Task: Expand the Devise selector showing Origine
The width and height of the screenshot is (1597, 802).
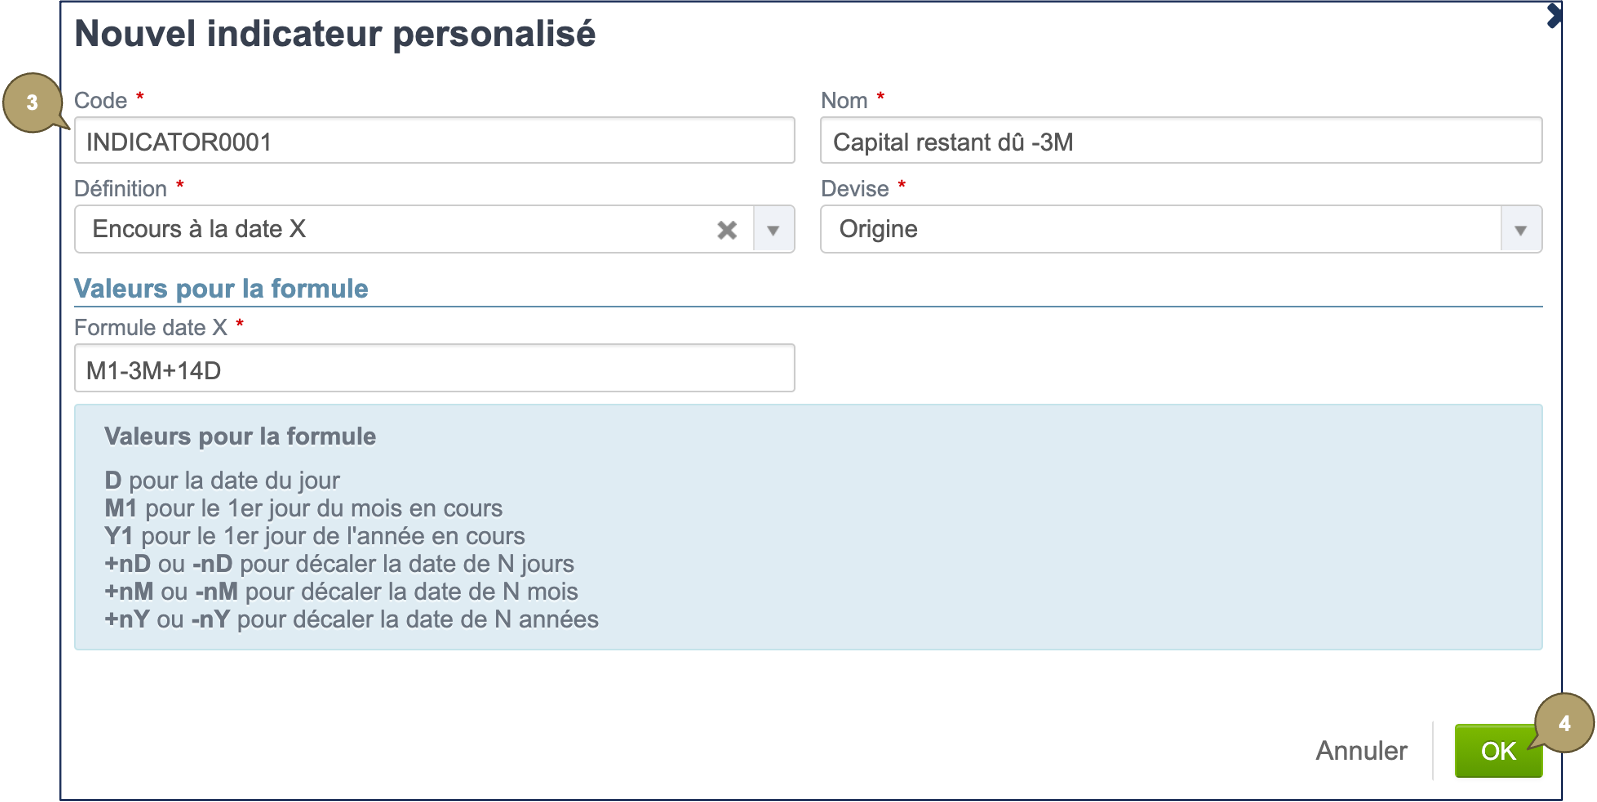Action: click(x=1520, y=229)
